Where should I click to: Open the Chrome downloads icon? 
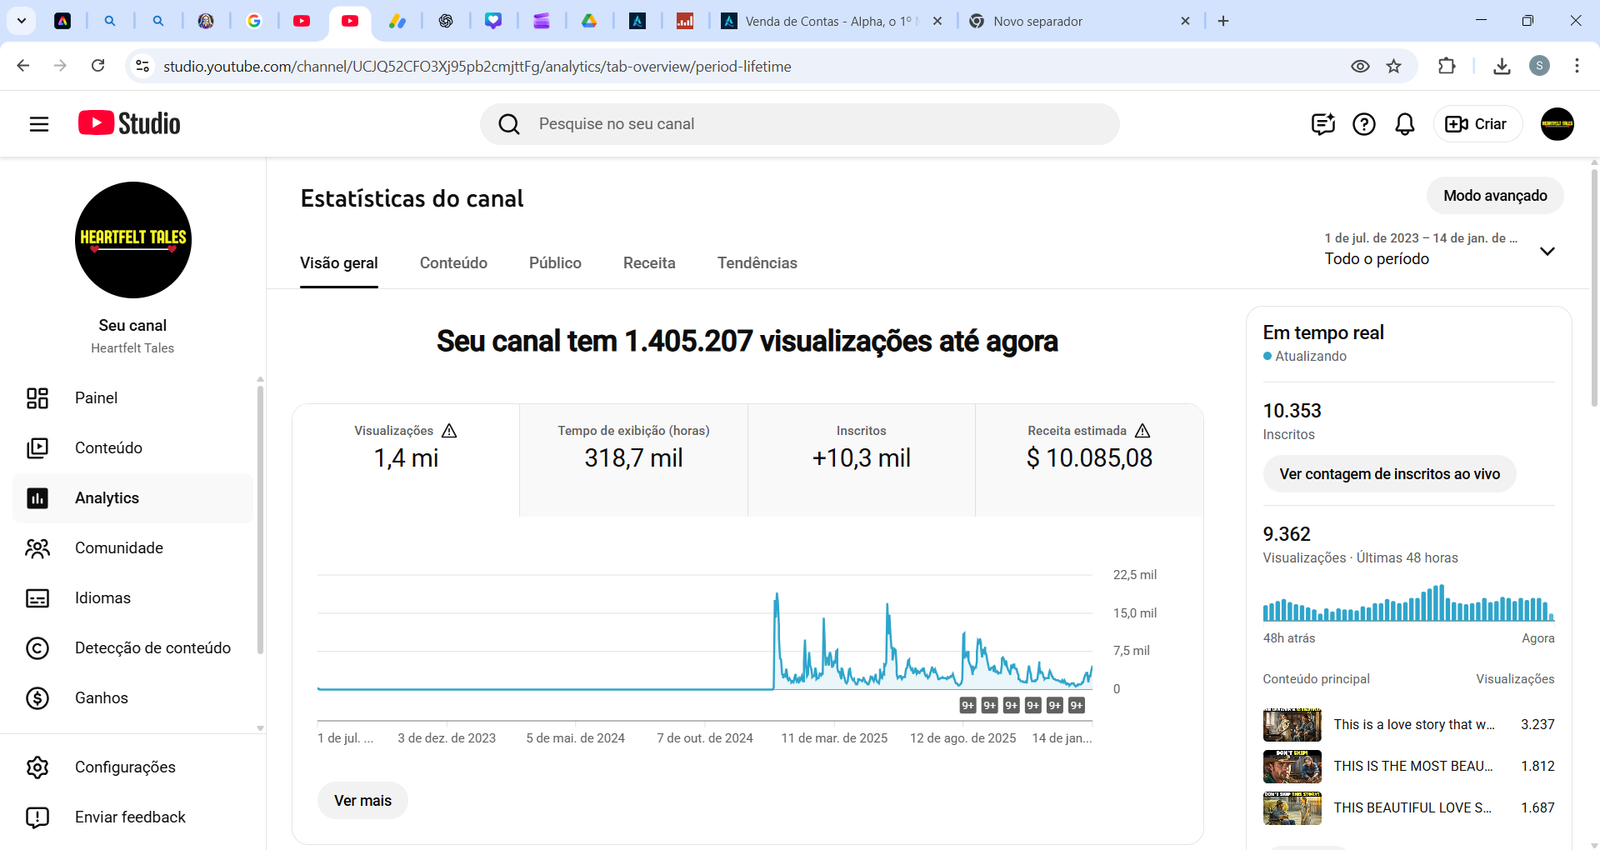click(x=1501, y=66)
